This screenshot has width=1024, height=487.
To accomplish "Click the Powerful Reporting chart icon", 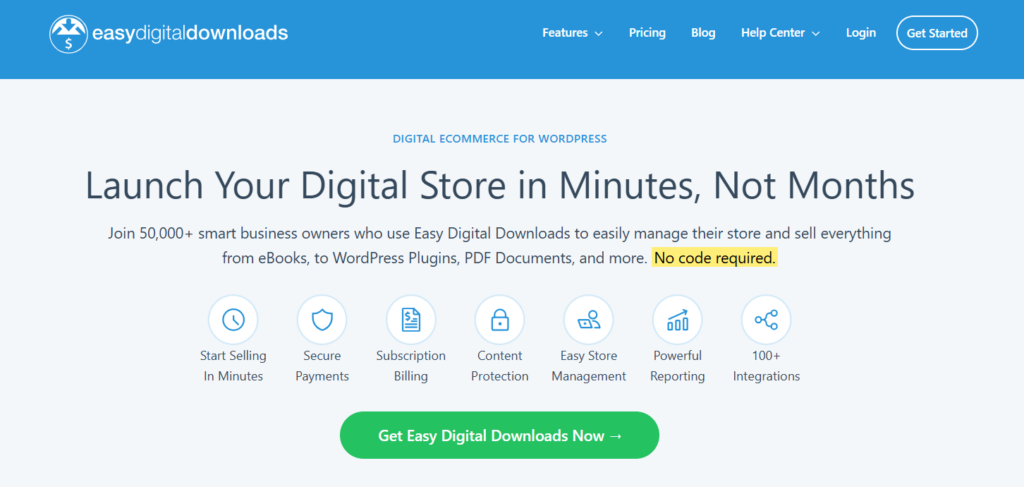I will [x=677, y=320].
